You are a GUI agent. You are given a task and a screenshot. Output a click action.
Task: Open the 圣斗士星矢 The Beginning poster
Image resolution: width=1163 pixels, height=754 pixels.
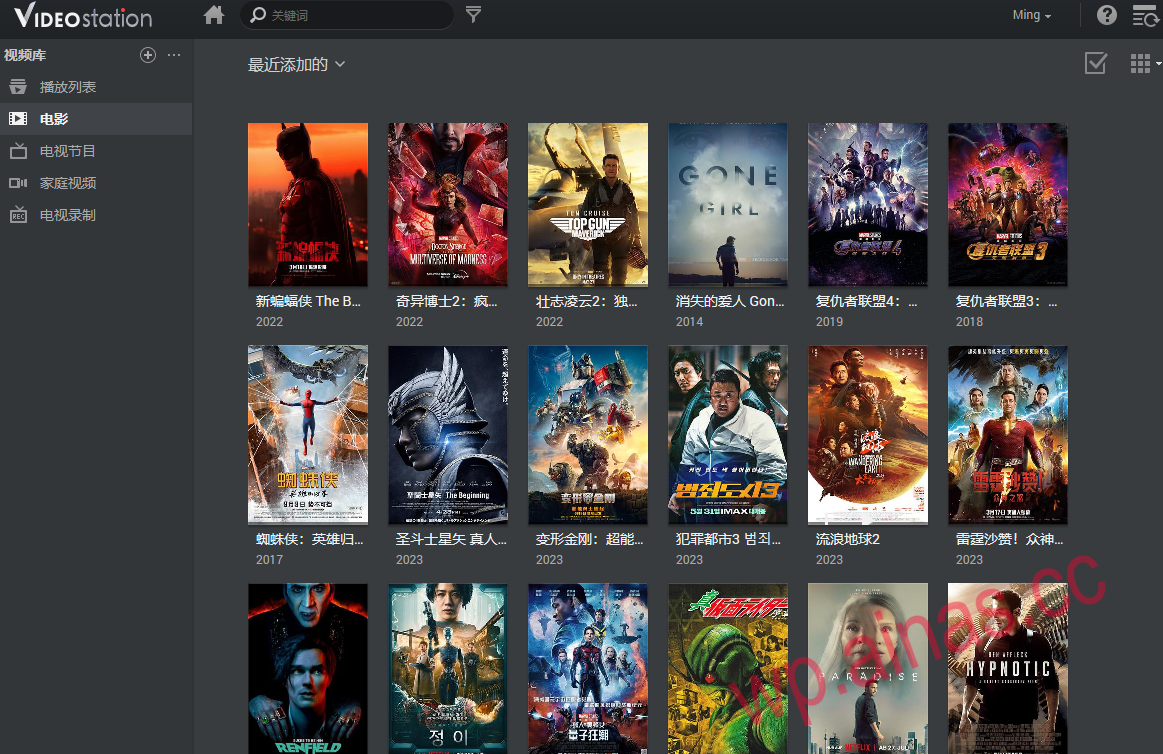click(x=448, y=435)
